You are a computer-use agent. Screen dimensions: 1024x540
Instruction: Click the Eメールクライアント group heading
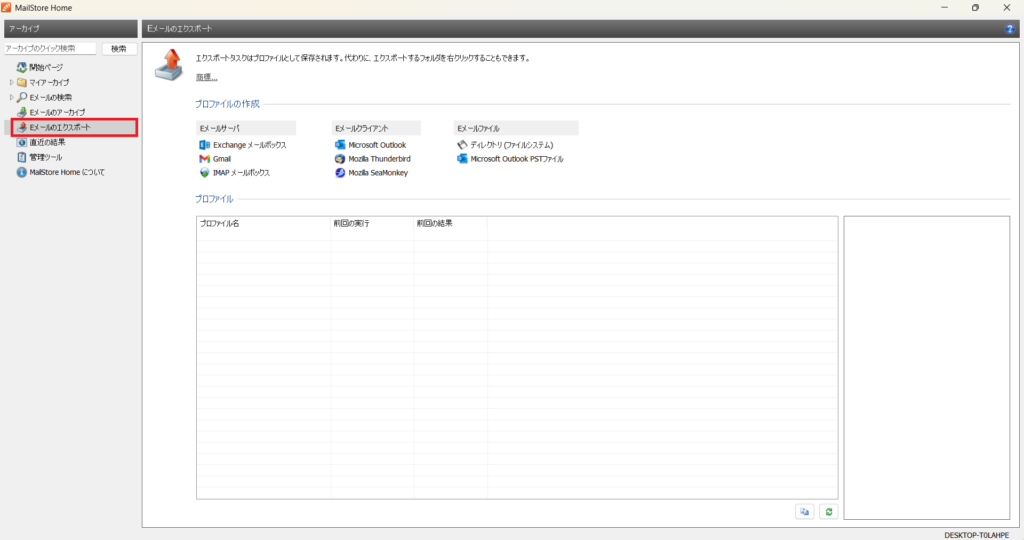(376, 129)
